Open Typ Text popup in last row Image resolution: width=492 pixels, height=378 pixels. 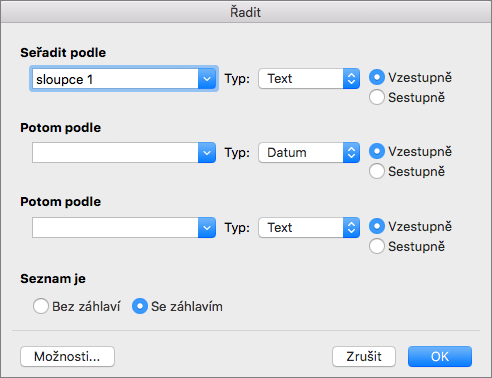(309, 228)
